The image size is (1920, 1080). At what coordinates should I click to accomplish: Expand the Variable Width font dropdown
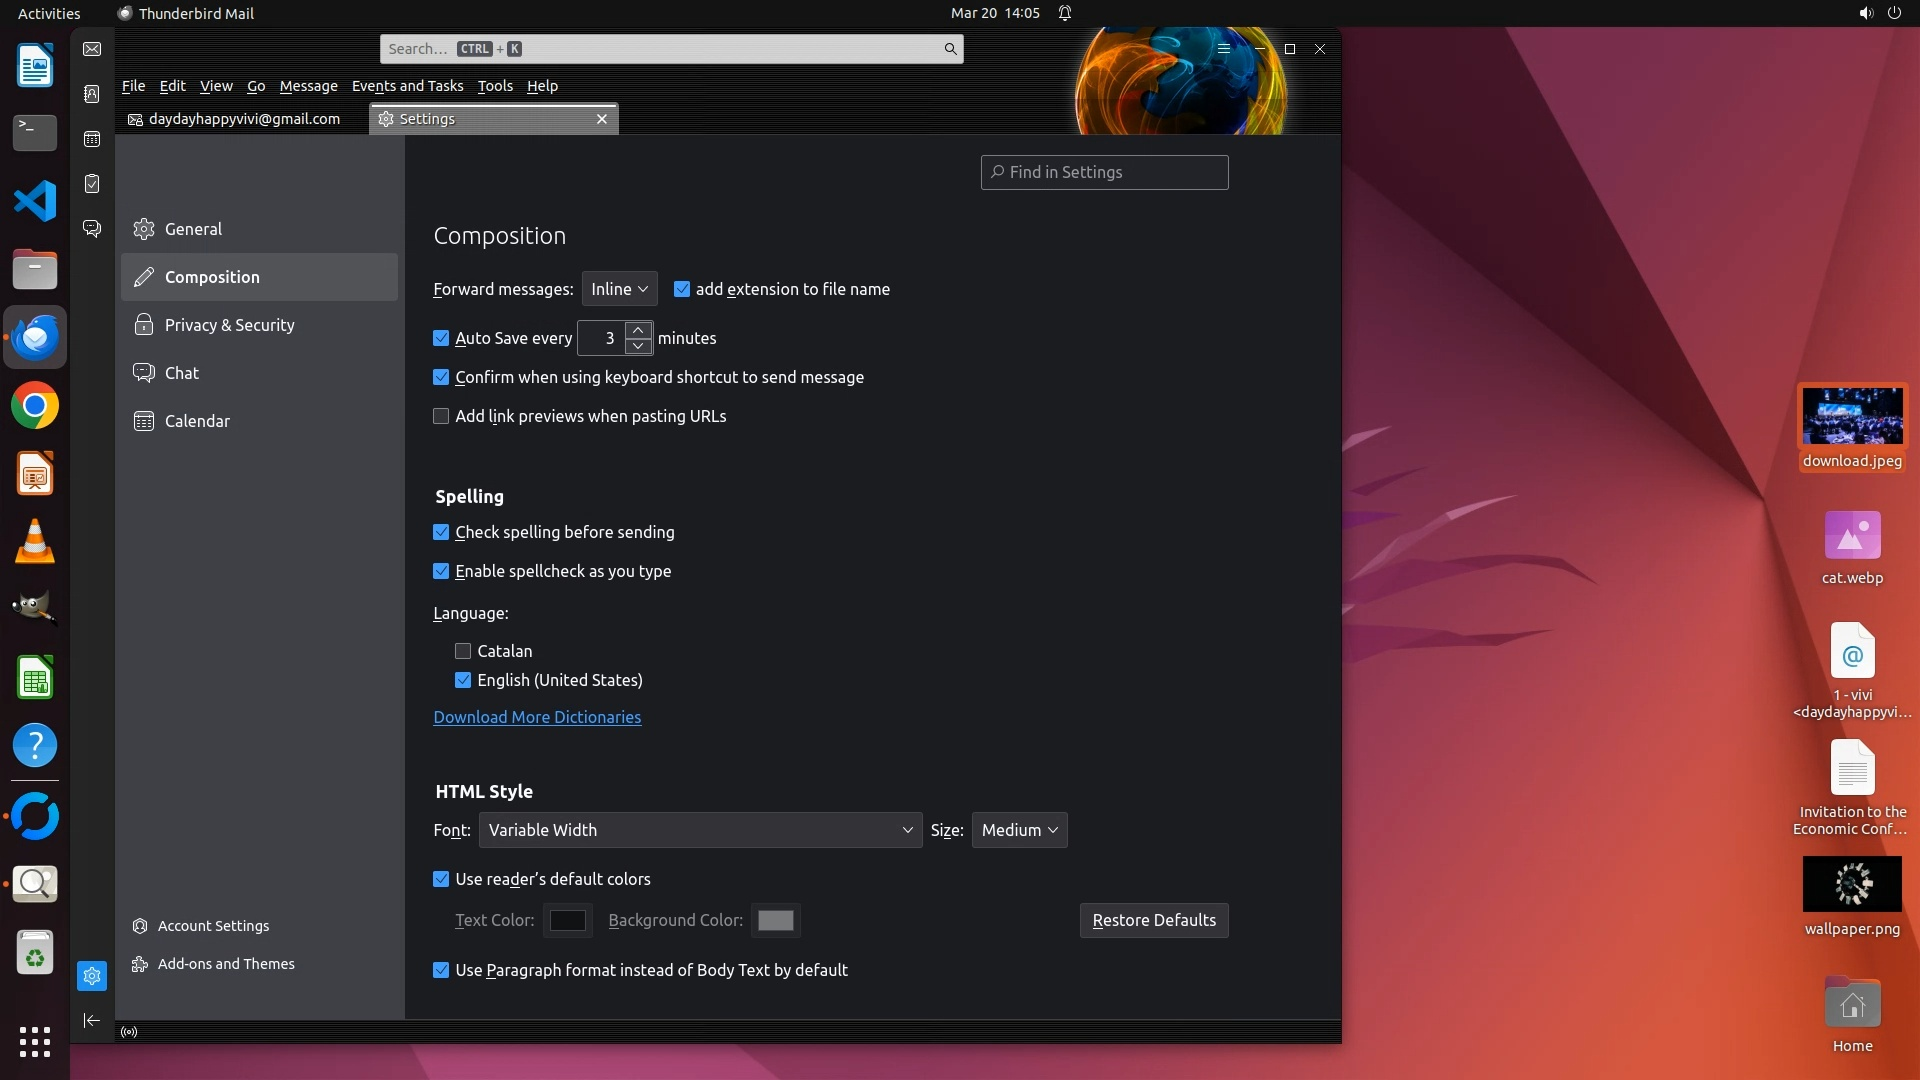click(x=700, y=830)
